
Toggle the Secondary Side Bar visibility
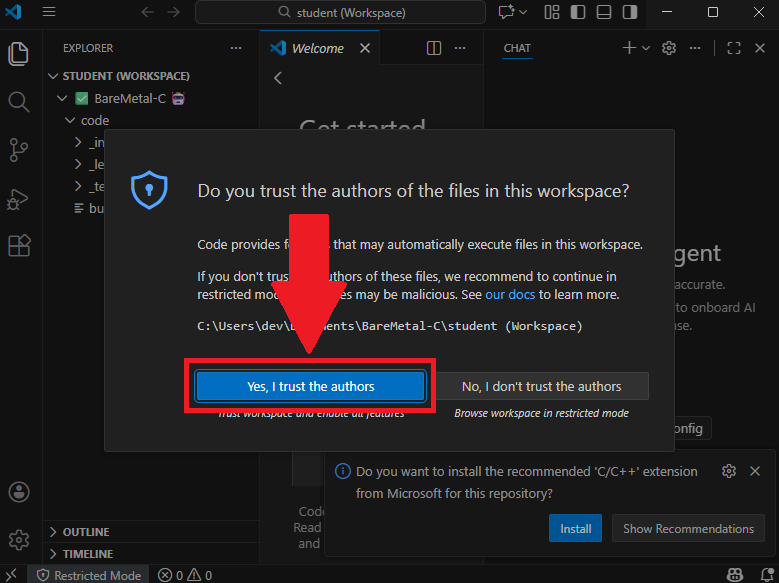tap(630, 12)
